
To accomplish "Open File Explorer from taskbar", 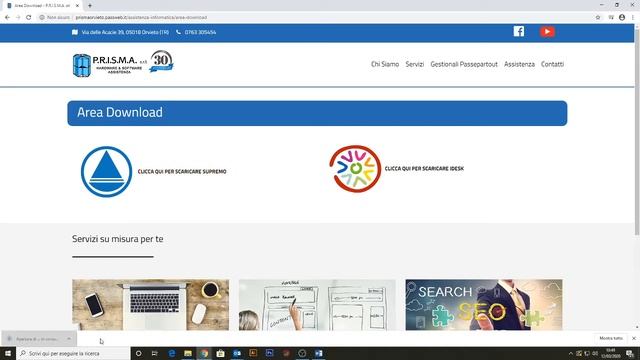I will (188, 353).
